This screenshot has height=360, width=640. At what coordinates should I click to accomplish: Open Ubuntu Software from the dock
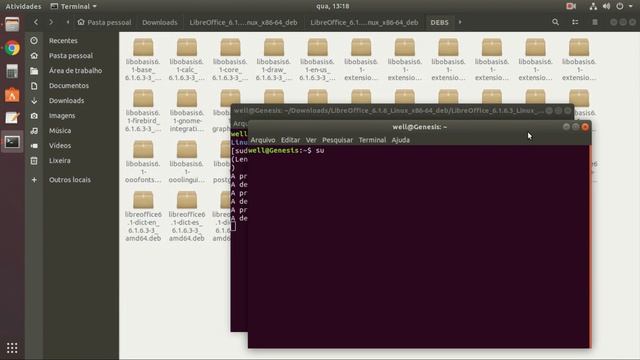[12, 95]
